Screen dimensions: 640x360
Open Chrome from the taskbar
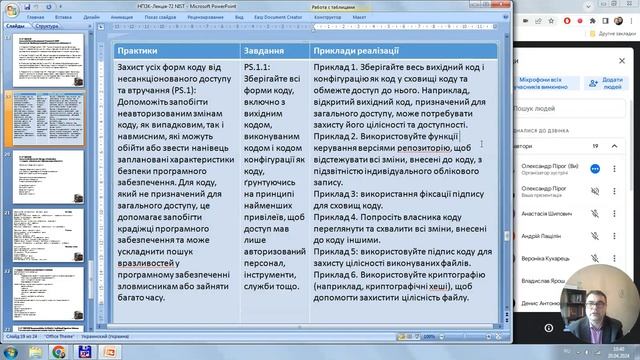point(59,352)
